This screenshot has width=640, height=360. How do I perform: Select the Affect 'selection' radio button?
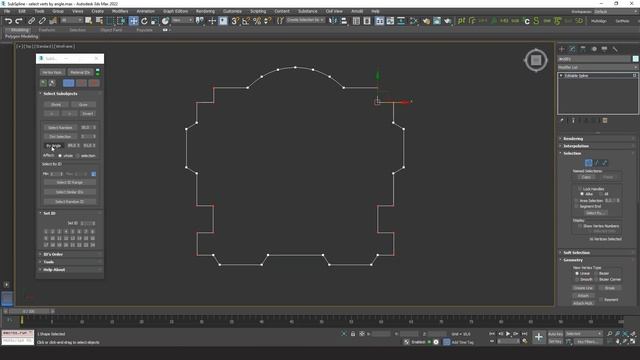click(78, 156)
